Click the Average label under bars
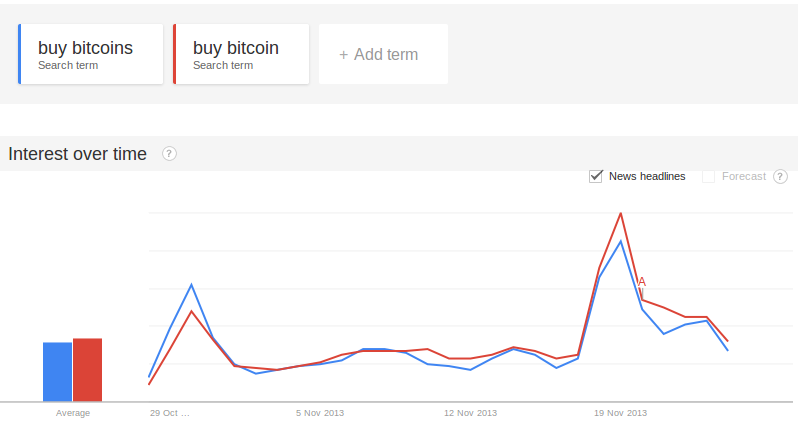Image resolution: width=809 pixels, height=432 pixels. coord(73,413)
